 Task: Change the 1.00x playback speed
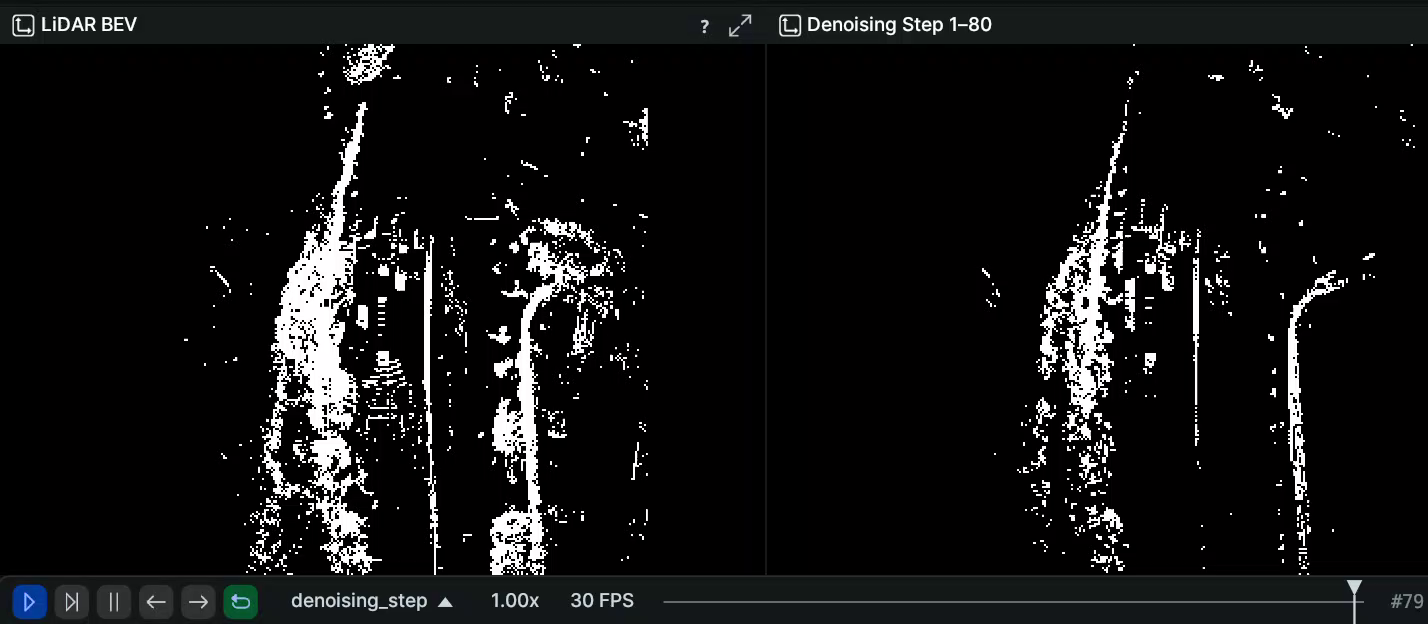point(515,601)
